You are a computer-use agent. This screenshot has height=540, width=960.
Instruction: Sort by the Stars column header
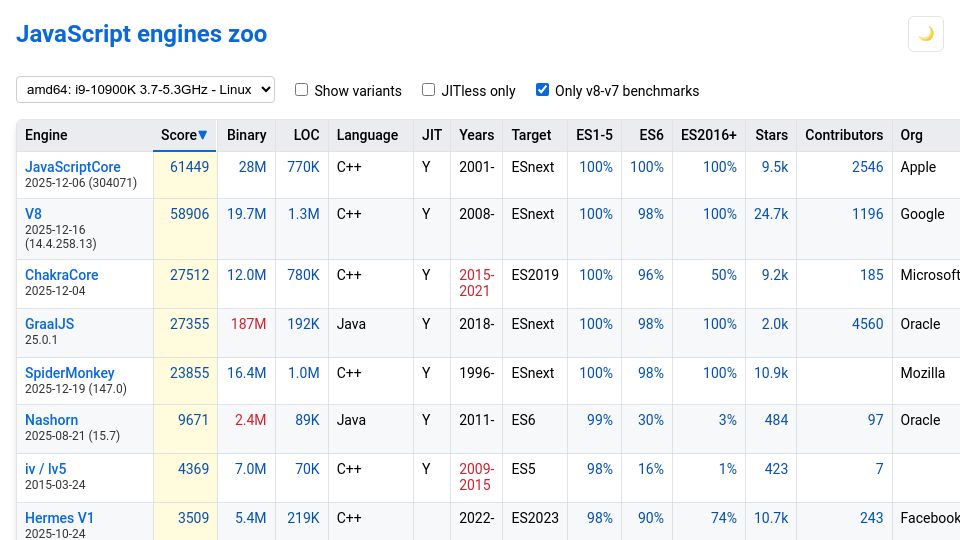pyautogui.click(x=771, y=135)
